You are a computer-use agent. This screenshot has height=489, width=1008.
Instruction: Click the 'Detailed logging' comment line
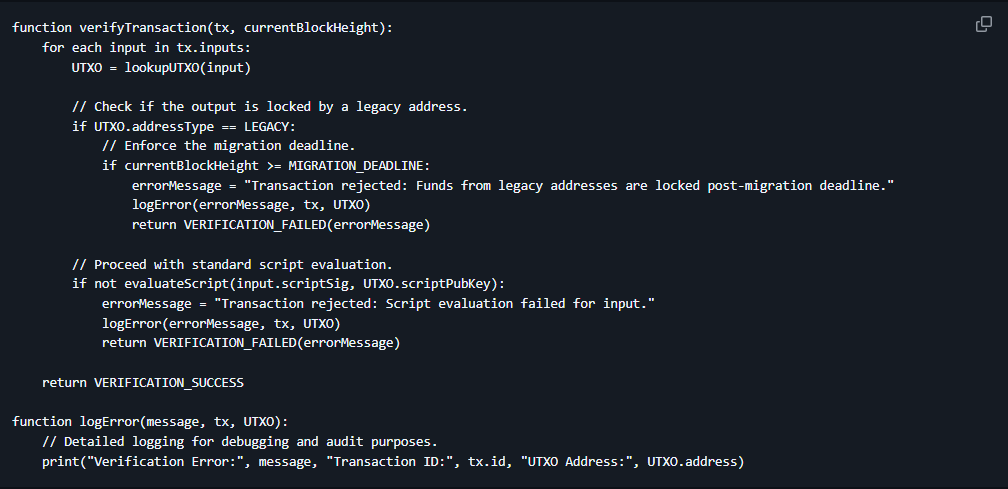tap(240, 441)
